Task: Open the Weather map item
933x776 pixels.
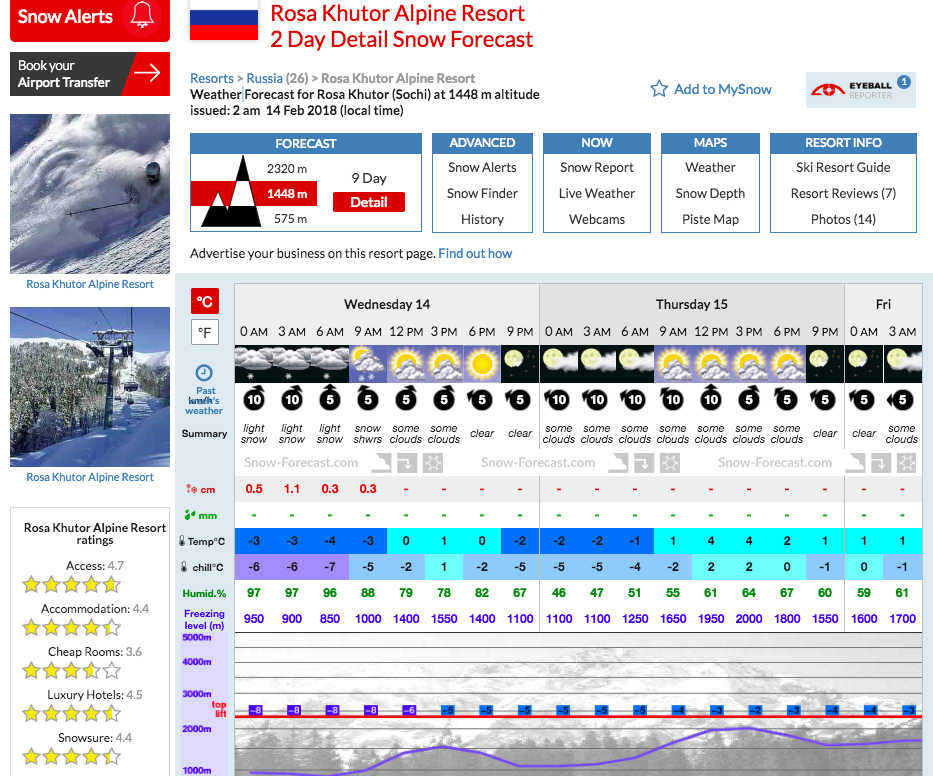Action: click(710, 168)
